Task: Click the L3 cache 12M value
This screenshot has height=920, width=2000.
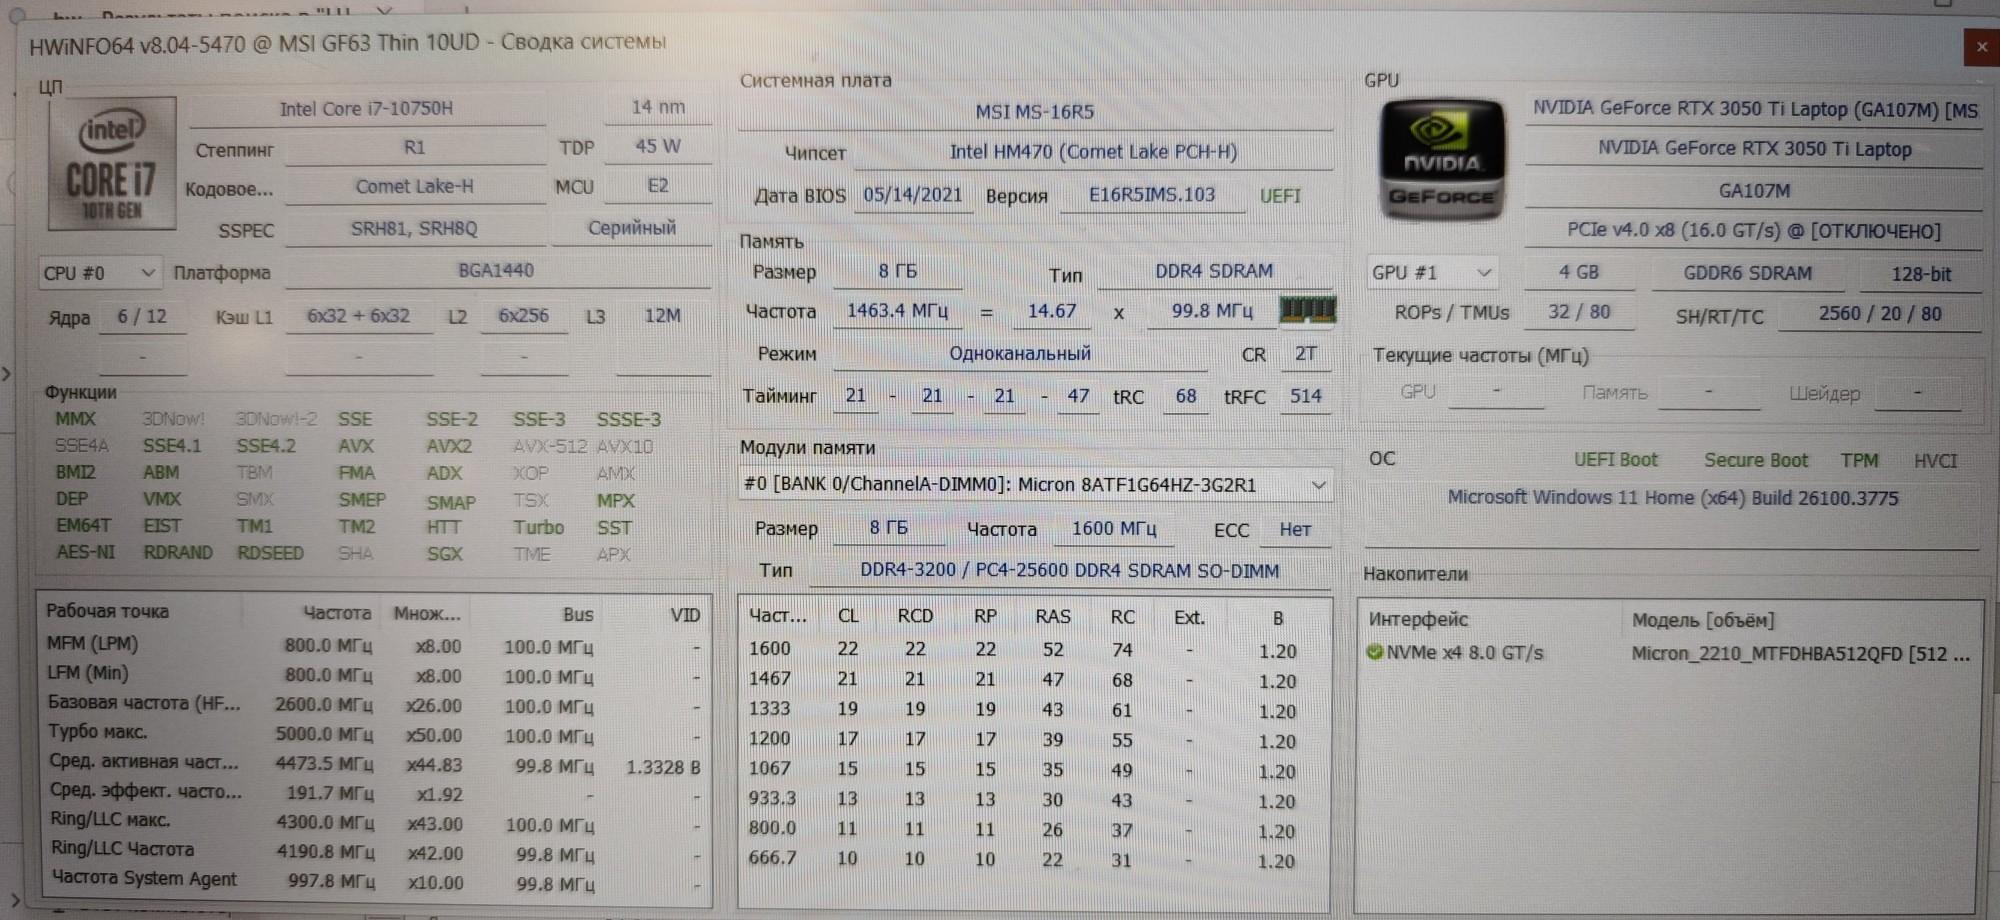Action: (662, 316)
